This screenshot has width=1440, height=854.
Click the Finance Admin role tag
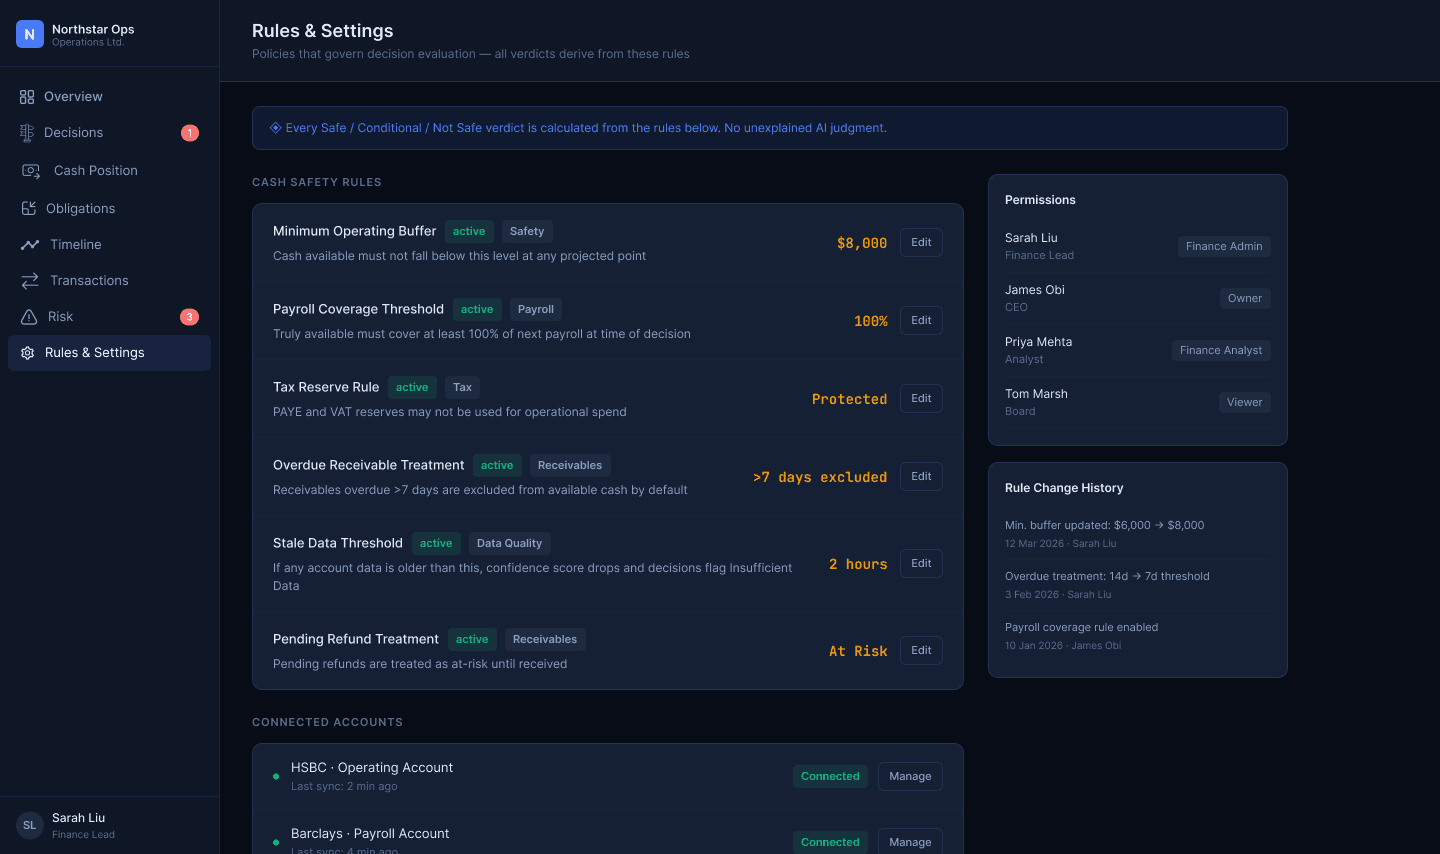pos(1224,246)
